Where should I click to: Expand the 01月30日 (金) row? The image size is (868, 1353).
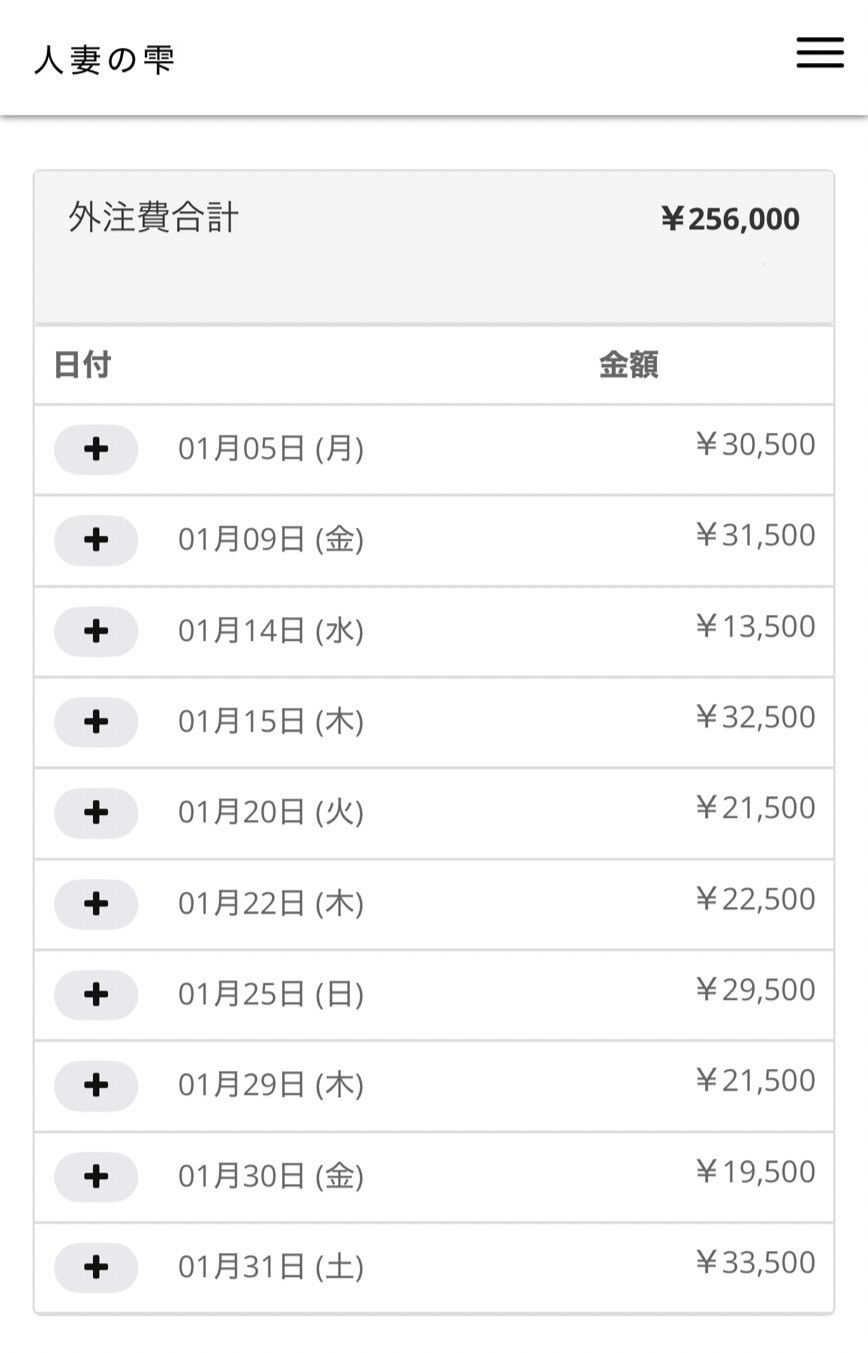96,1176
